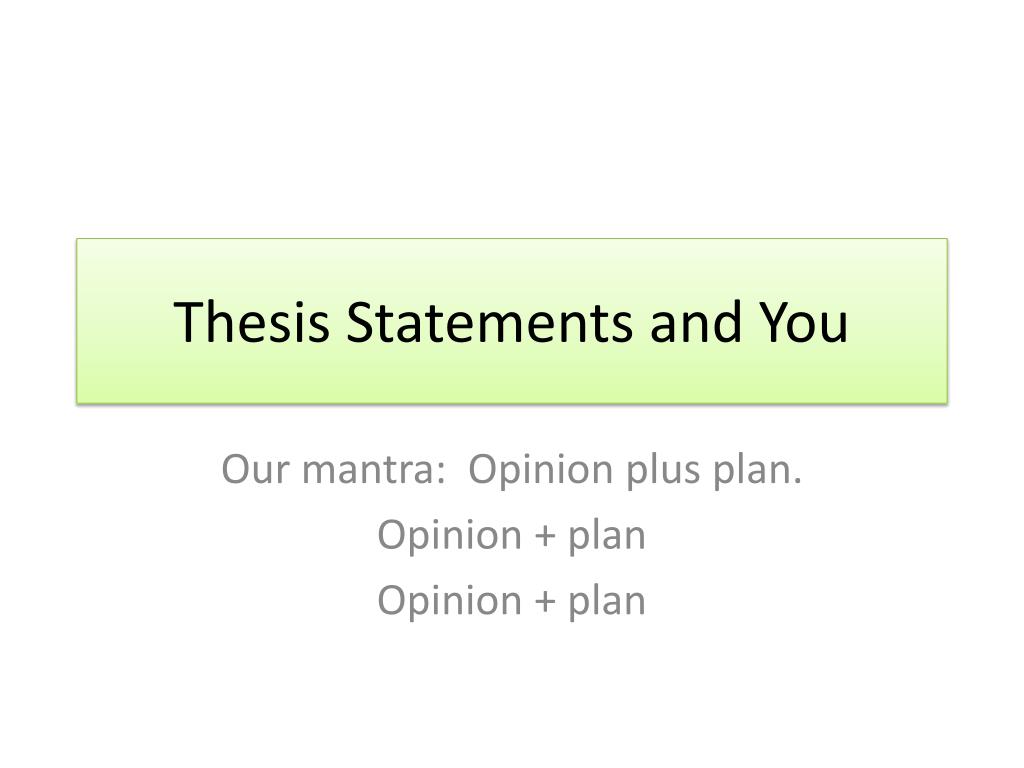Click the word "You" in the title
Image resolution: width=1024 pixels, height=768 pixels.
click(x=804, y=321)
